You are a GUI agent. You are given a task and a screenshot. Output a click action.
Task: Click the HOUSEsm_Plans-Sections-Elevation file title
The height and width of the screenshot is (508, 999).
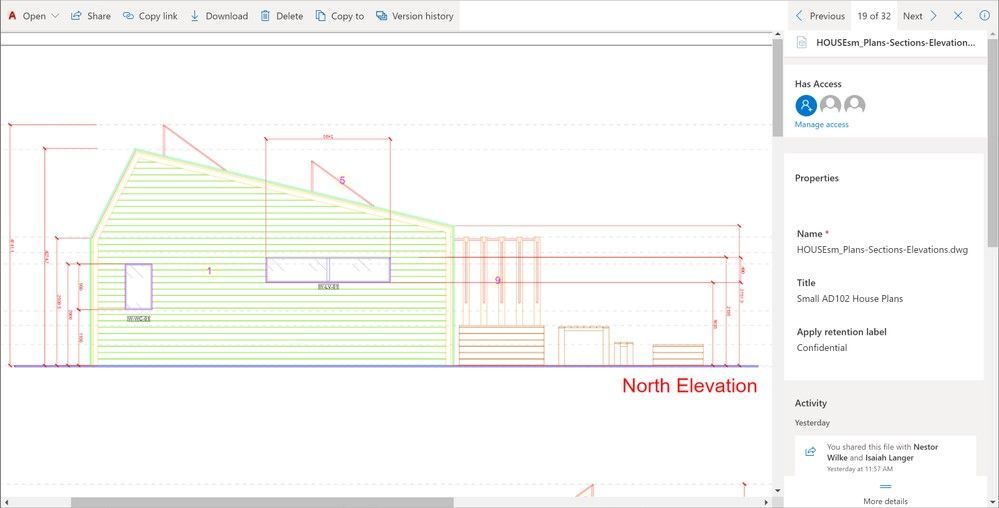coord(895,43)
